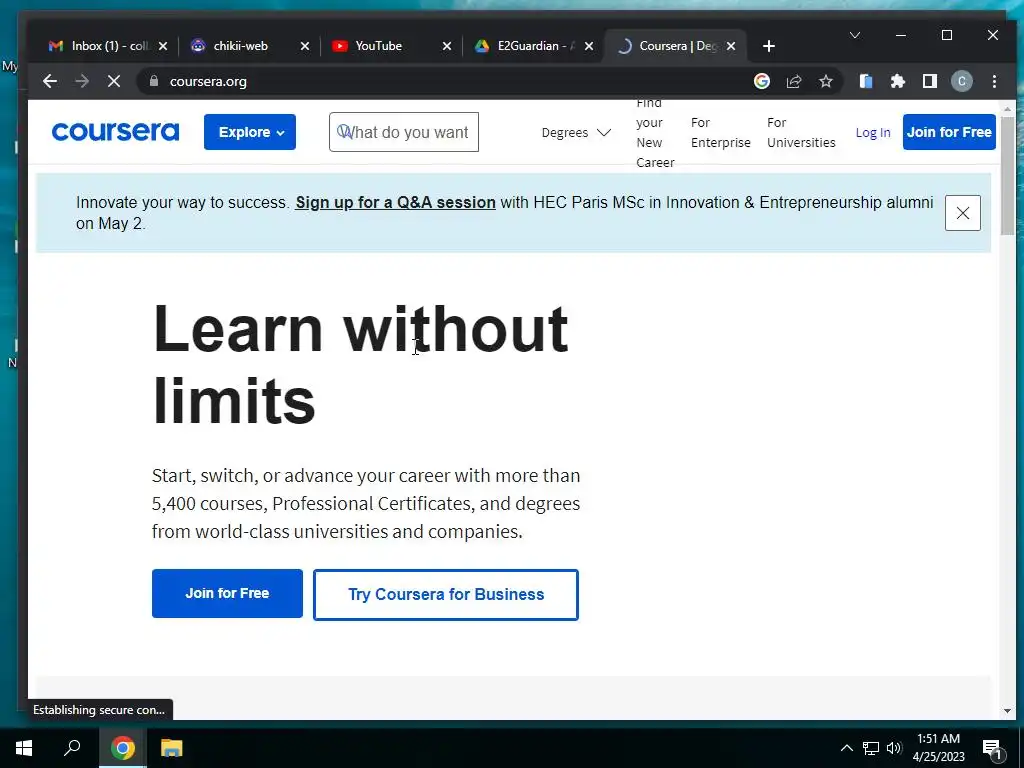The width and height of the screenshot is (1024, 768).
Task: Close the Gmail Inbox tab
Action: tap(163, 46)
